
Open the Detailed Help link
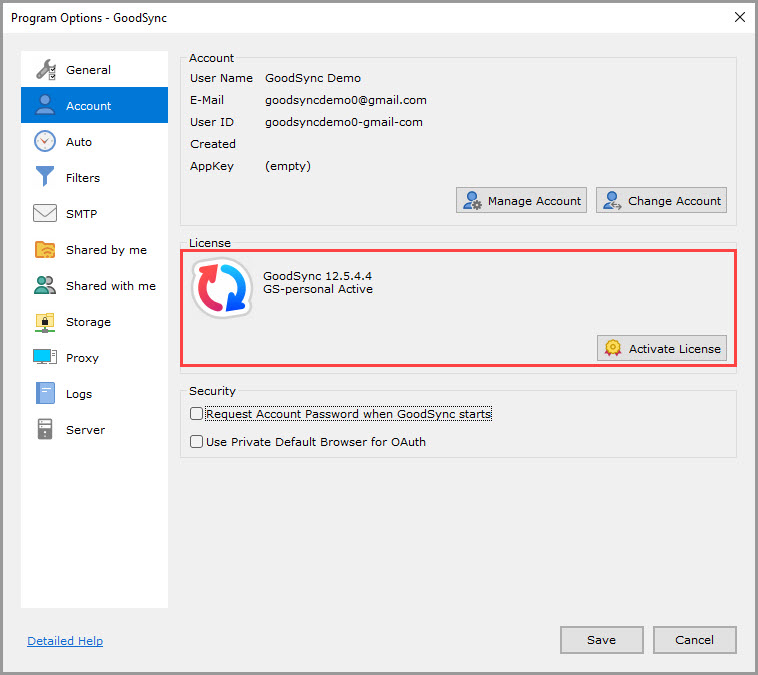point(65,641)
